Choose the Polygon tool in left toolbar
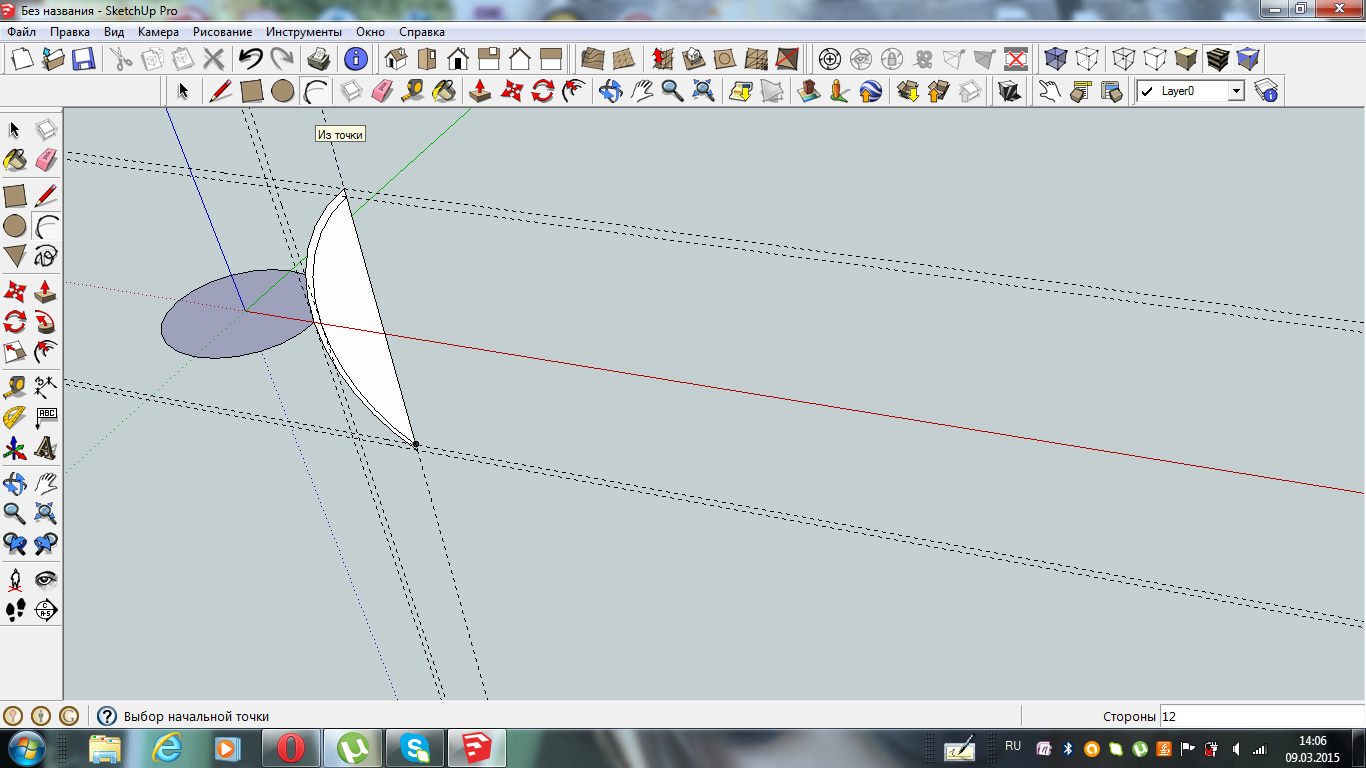 click(x=15, y=256)
